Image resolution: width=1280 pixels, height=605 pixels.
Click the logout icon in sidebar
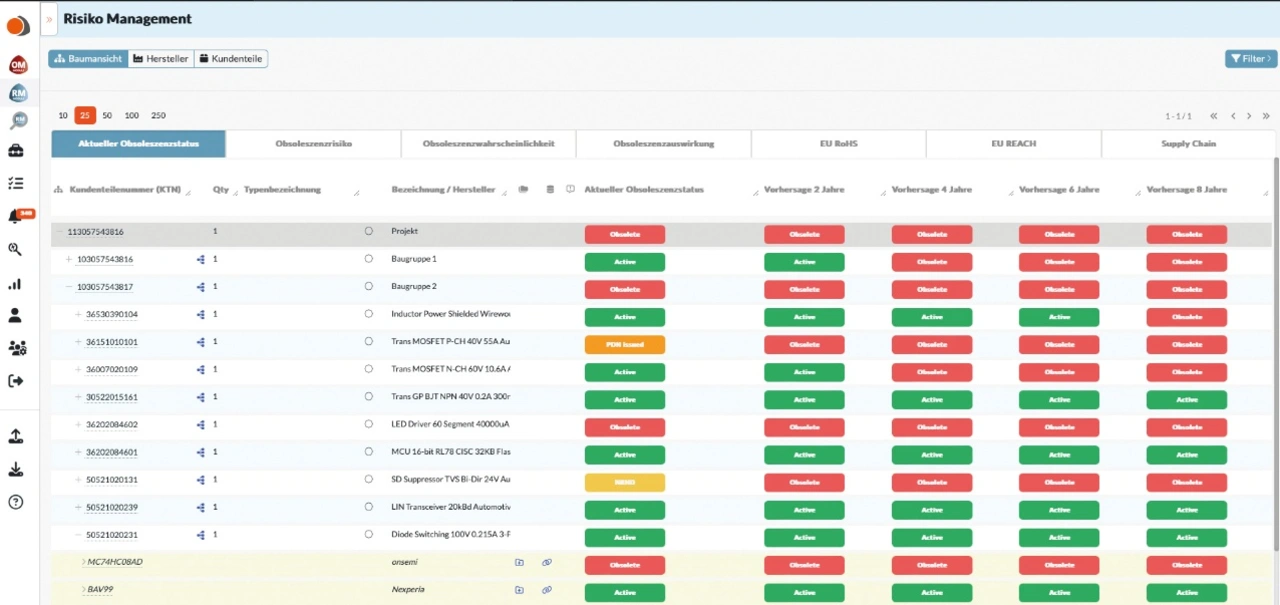(16, 381)
